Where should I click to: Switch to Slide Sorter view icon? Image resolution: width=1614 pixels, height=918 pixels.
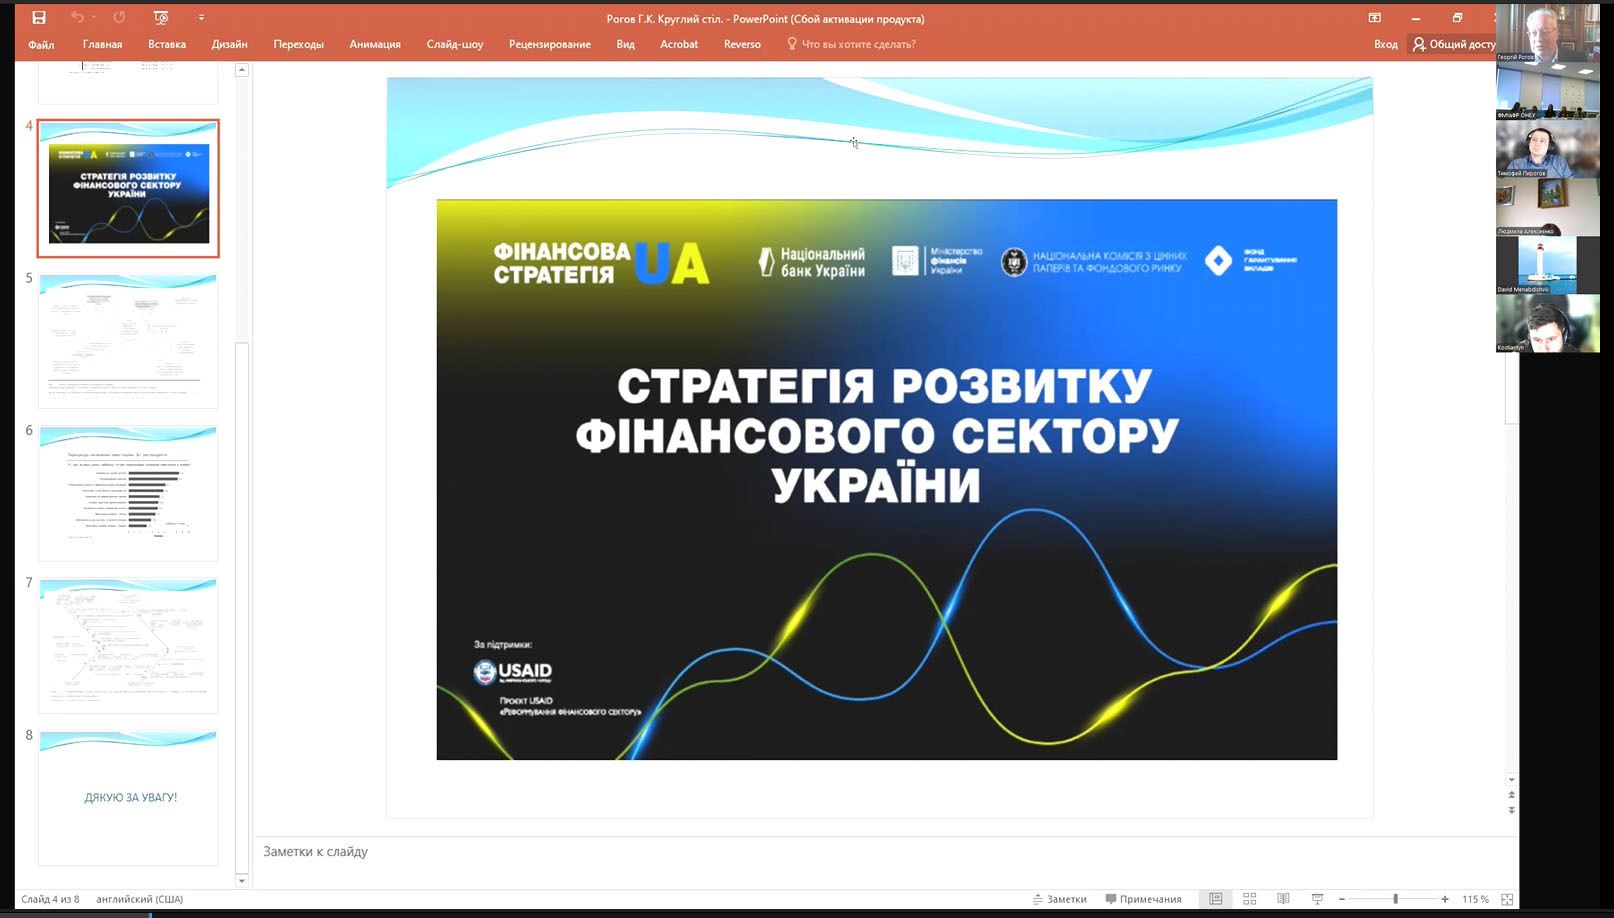[x=1249, y=899]
